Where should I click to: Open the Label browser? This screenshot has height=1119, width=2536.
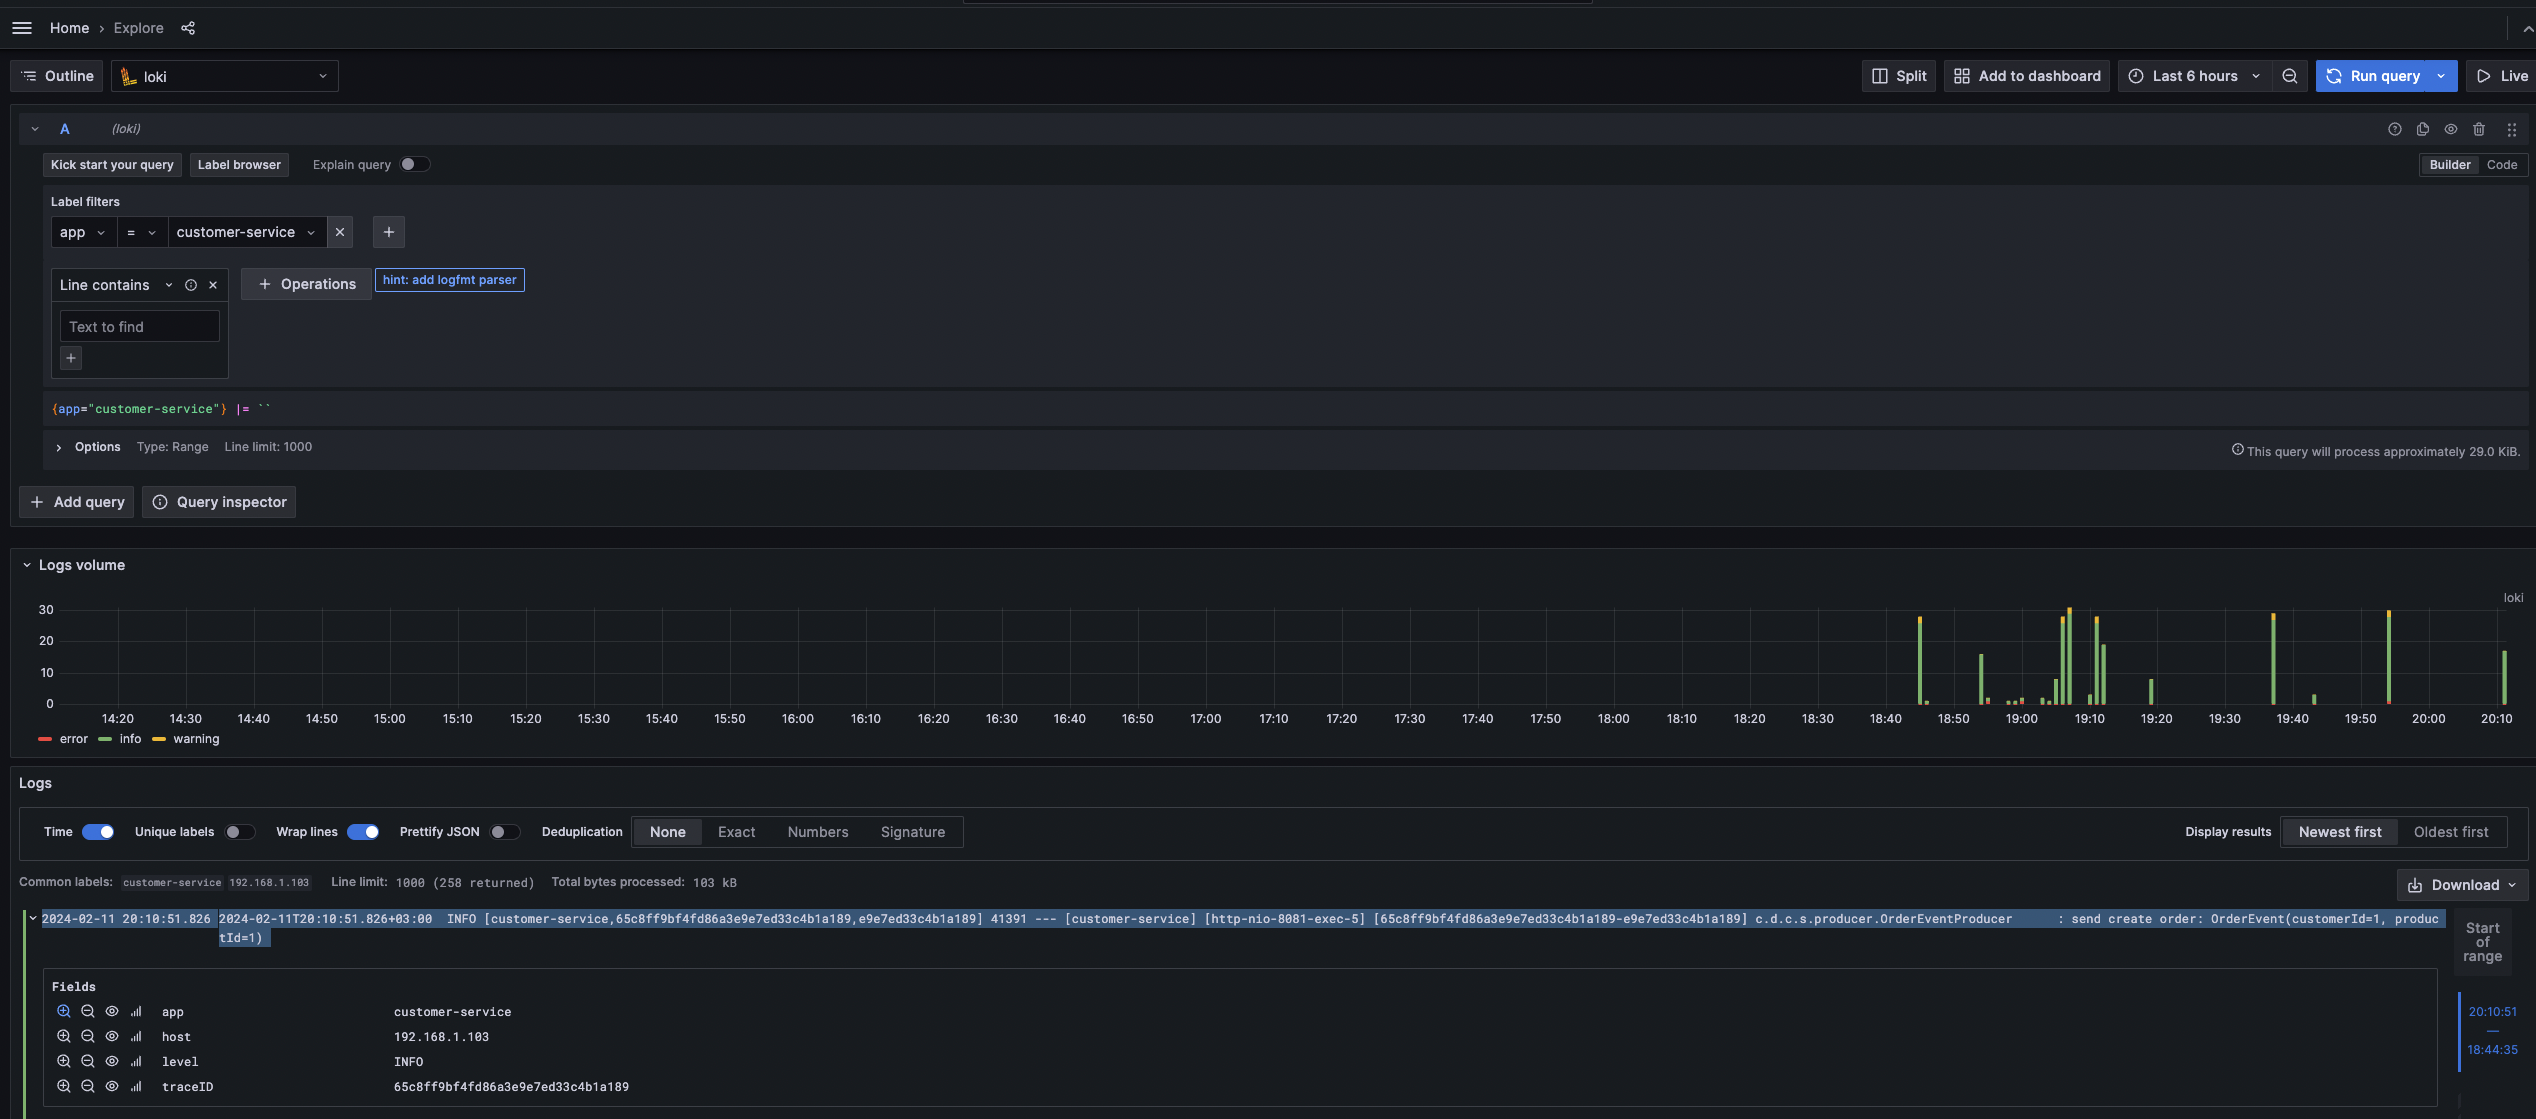click(x=239, y=165)
